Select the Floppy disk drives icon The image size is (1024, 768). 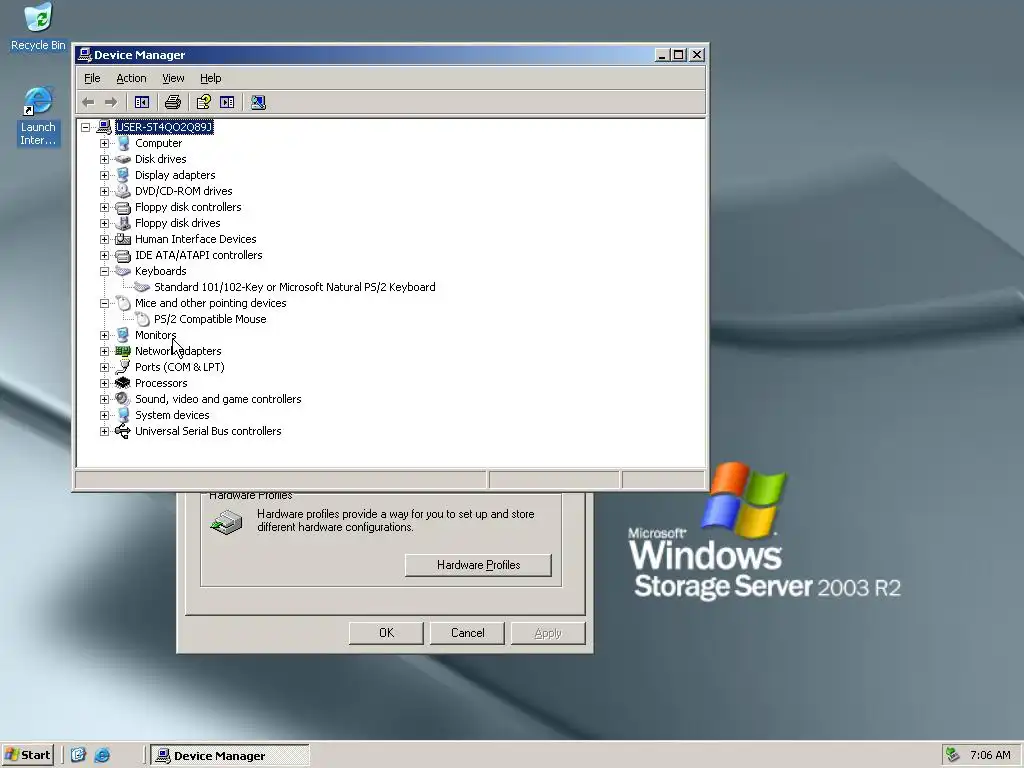pyautogui.click(x=123, y=223)
